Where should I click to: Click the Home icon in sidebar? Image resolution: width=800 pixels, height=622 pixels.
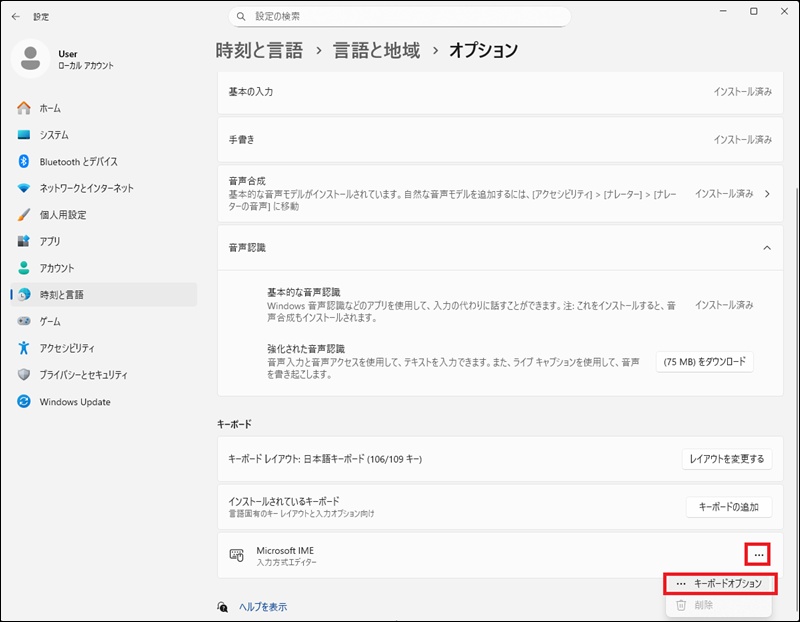24,108
